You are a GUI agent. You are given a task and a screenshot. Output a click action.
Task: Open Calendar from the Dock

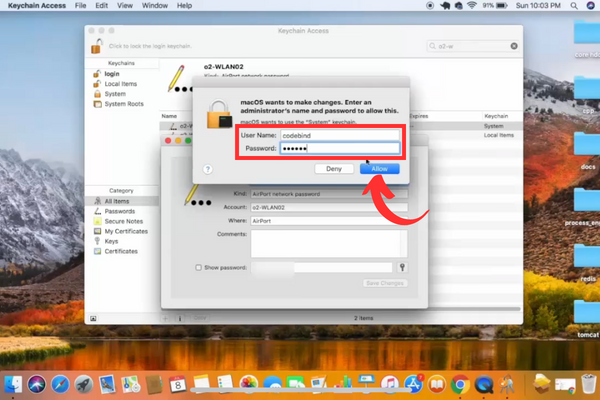pos(178,384)
